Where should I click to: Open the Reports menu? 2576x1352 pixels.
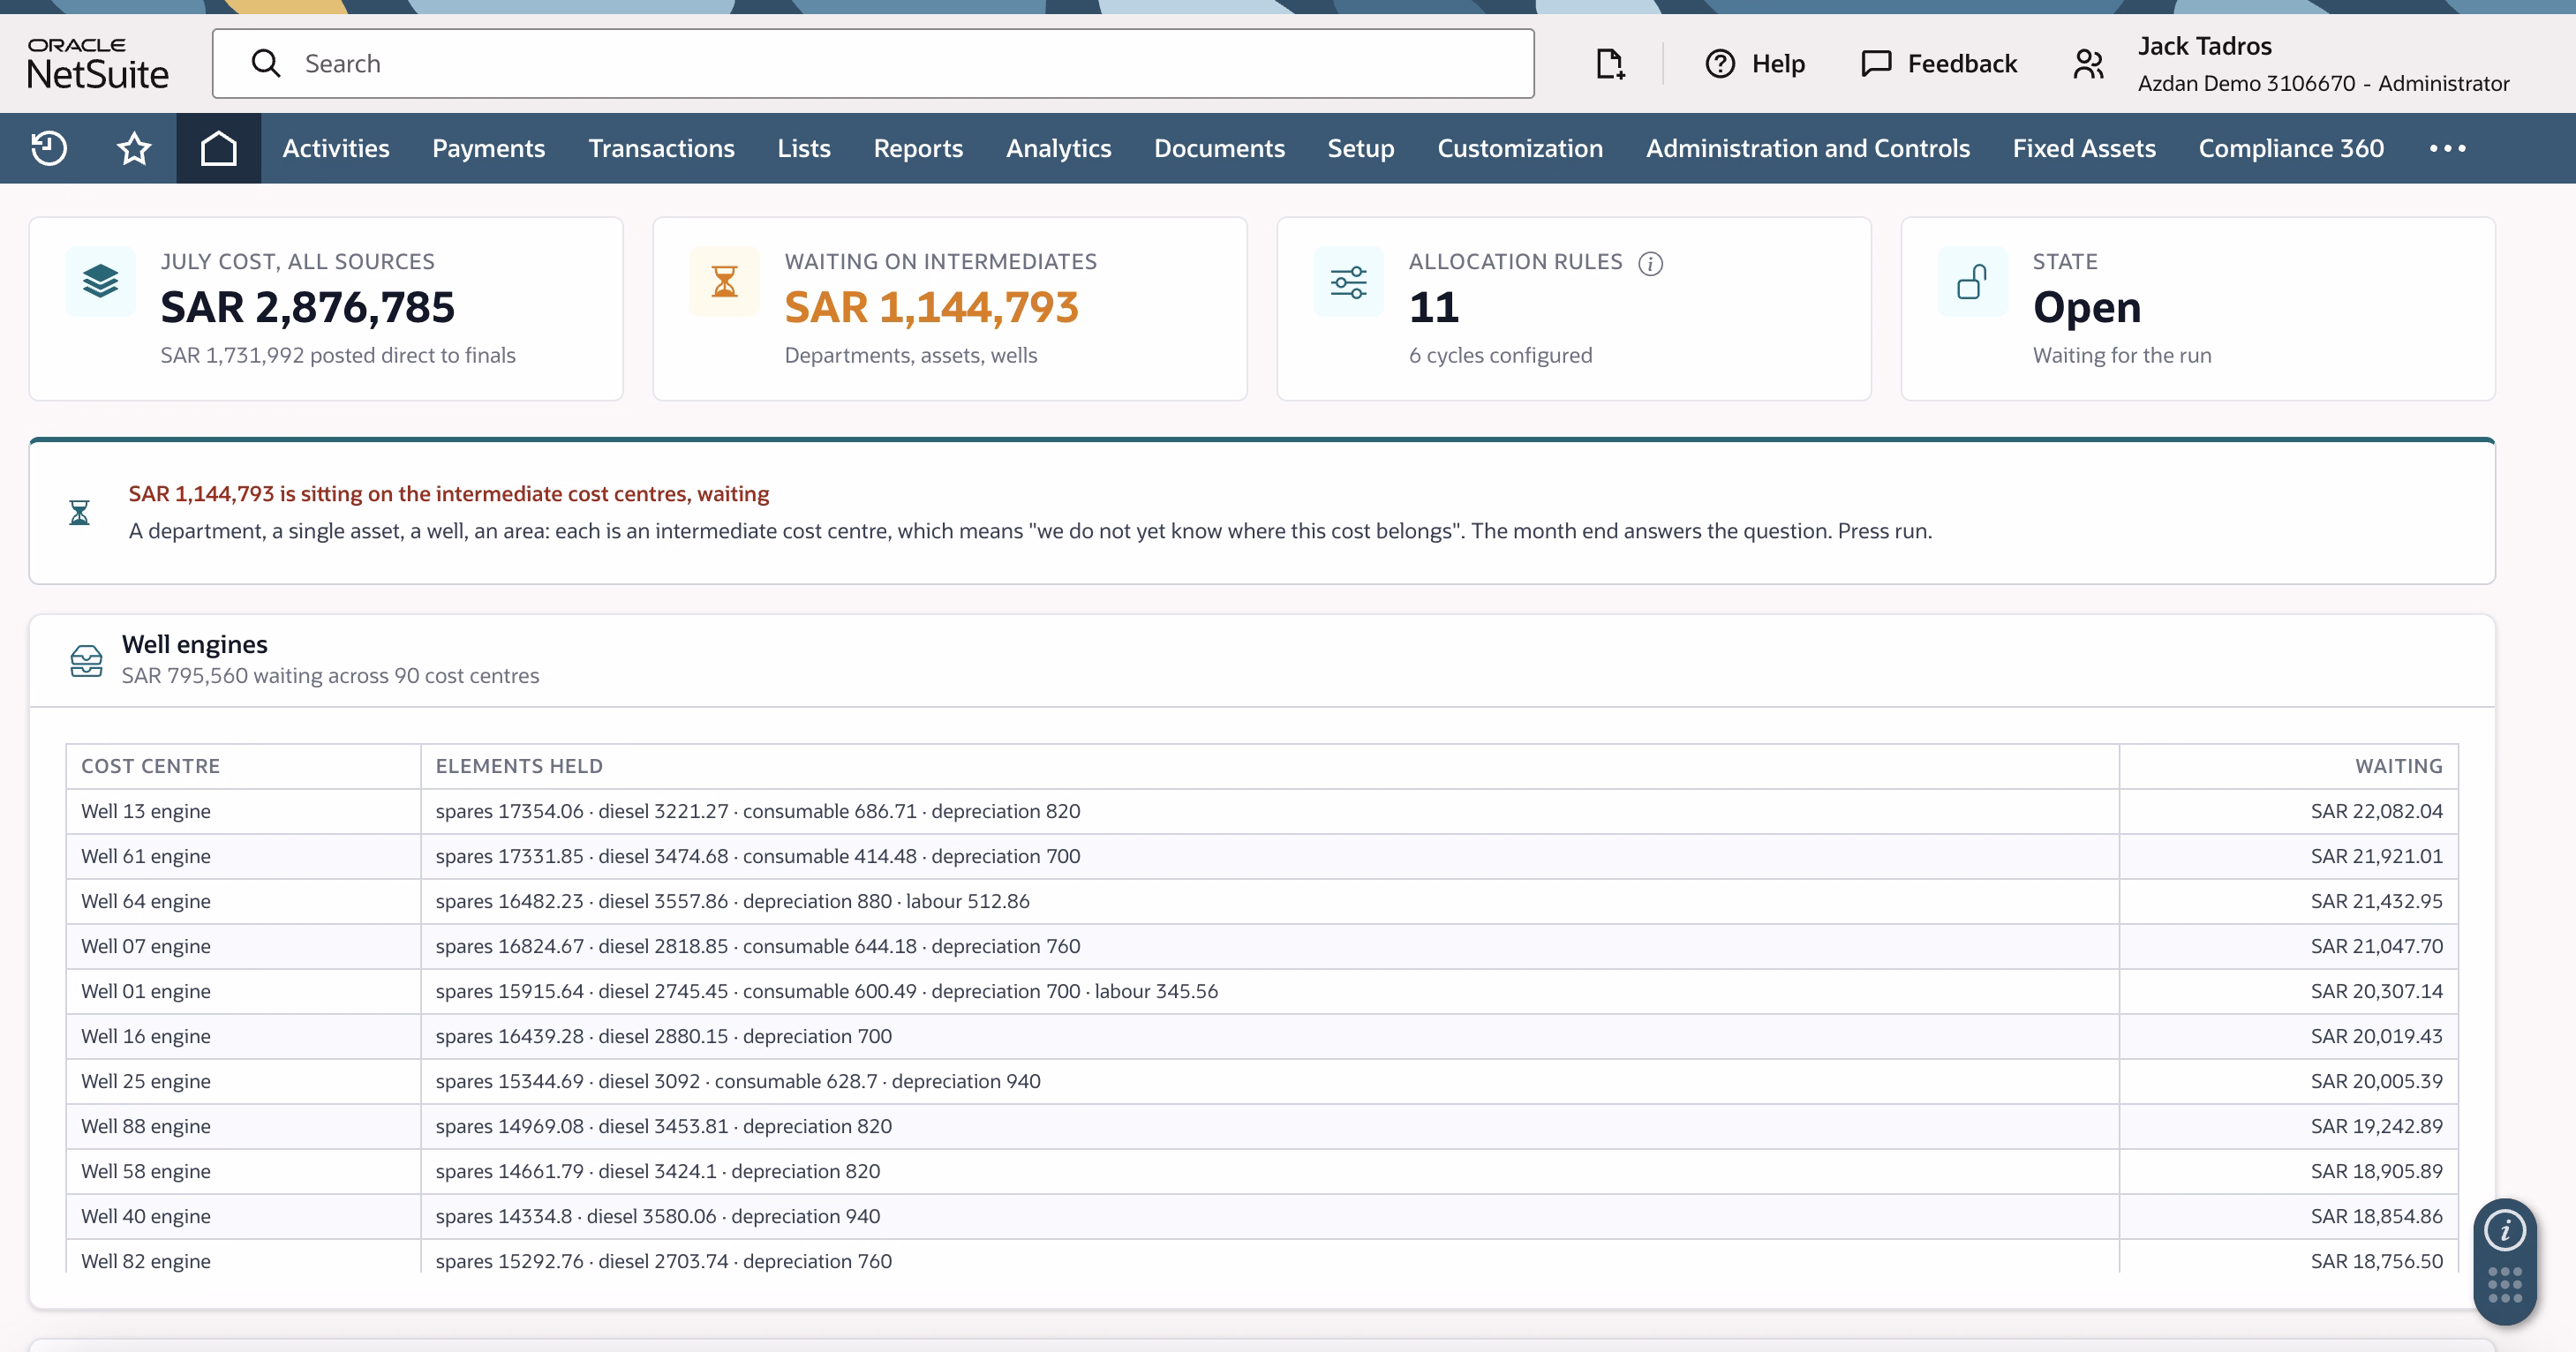point(917,148)
